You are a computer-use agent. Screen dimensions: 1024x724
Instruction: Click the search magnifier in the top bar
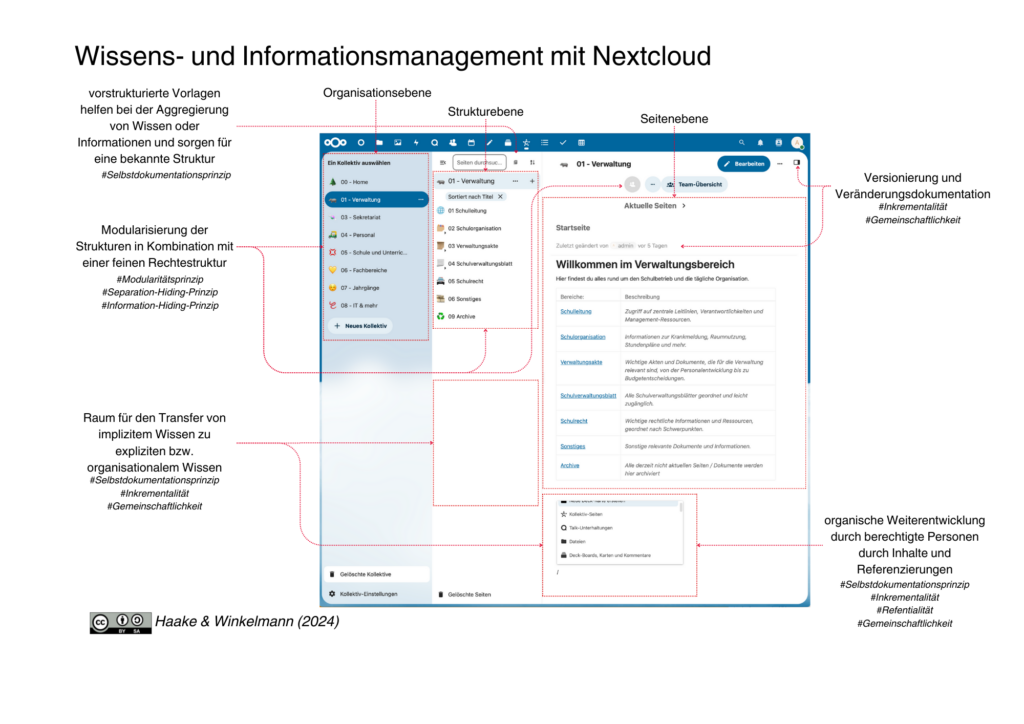click(741, 142)
